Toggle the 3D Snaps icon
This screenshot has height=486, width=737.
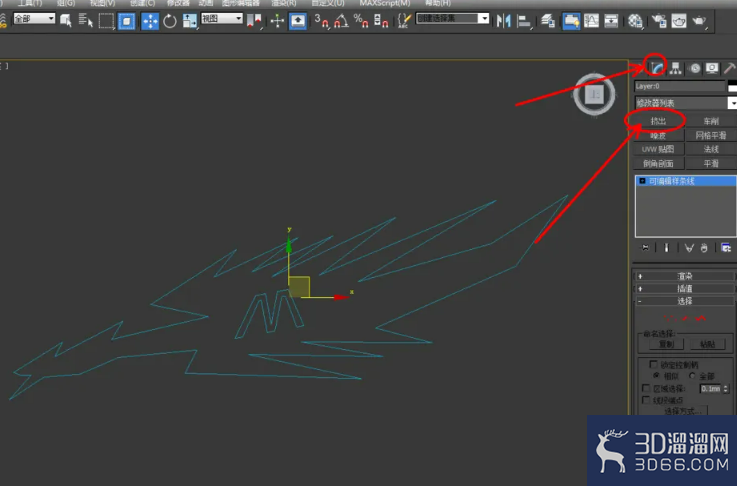click(321, 21)
